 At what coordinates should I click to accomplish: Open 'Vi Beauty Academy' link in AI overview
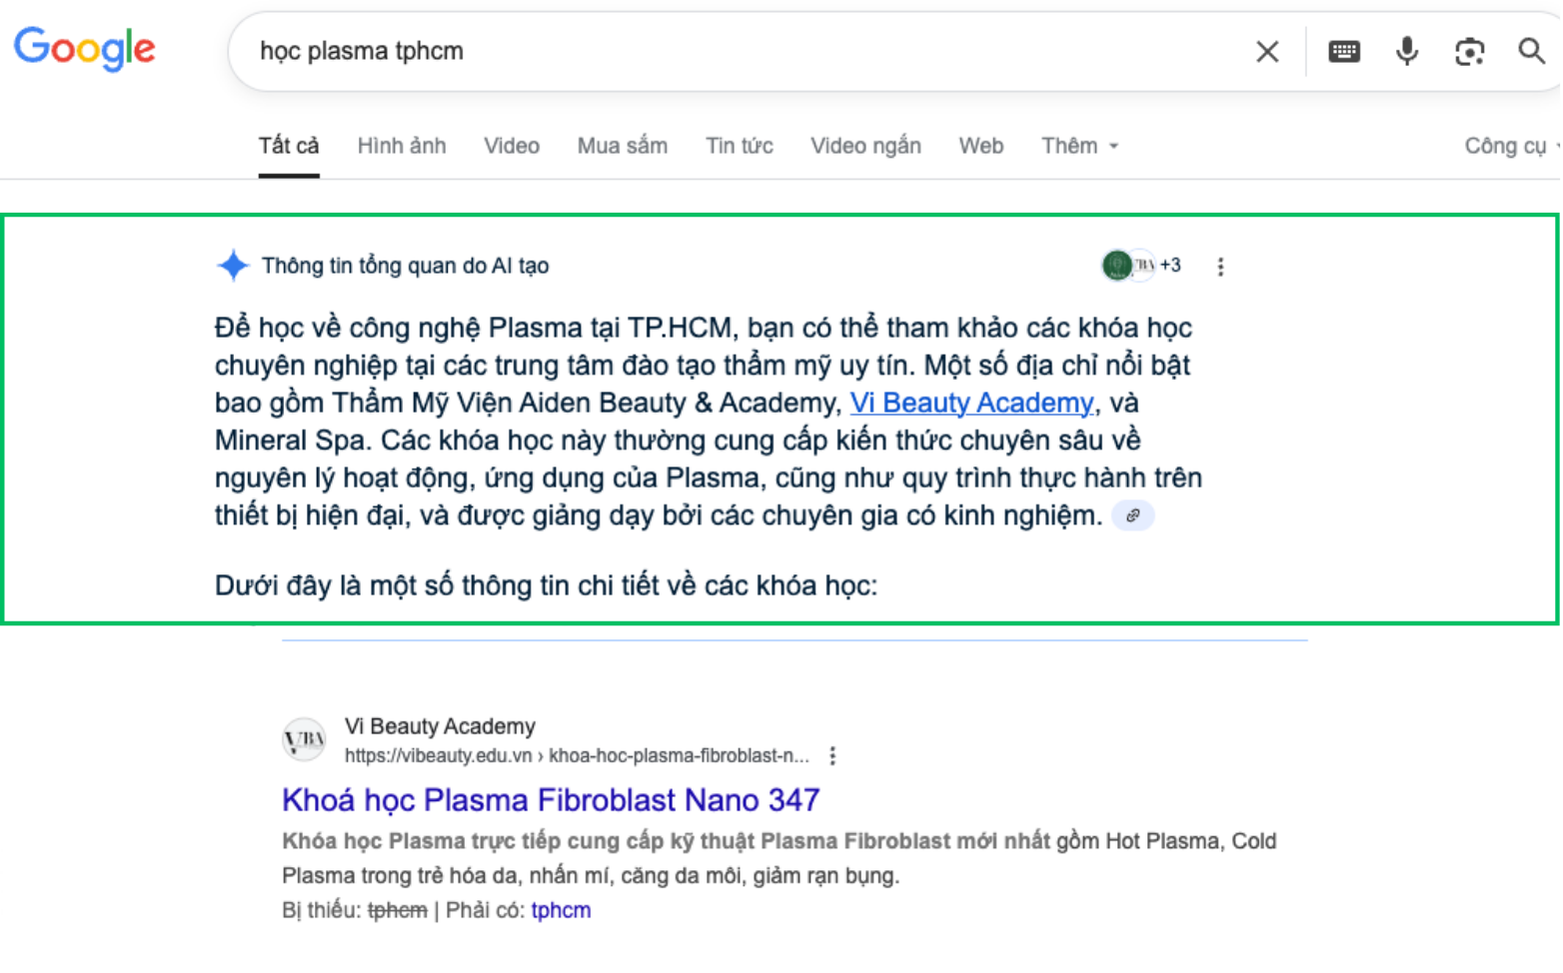point(972,403)
